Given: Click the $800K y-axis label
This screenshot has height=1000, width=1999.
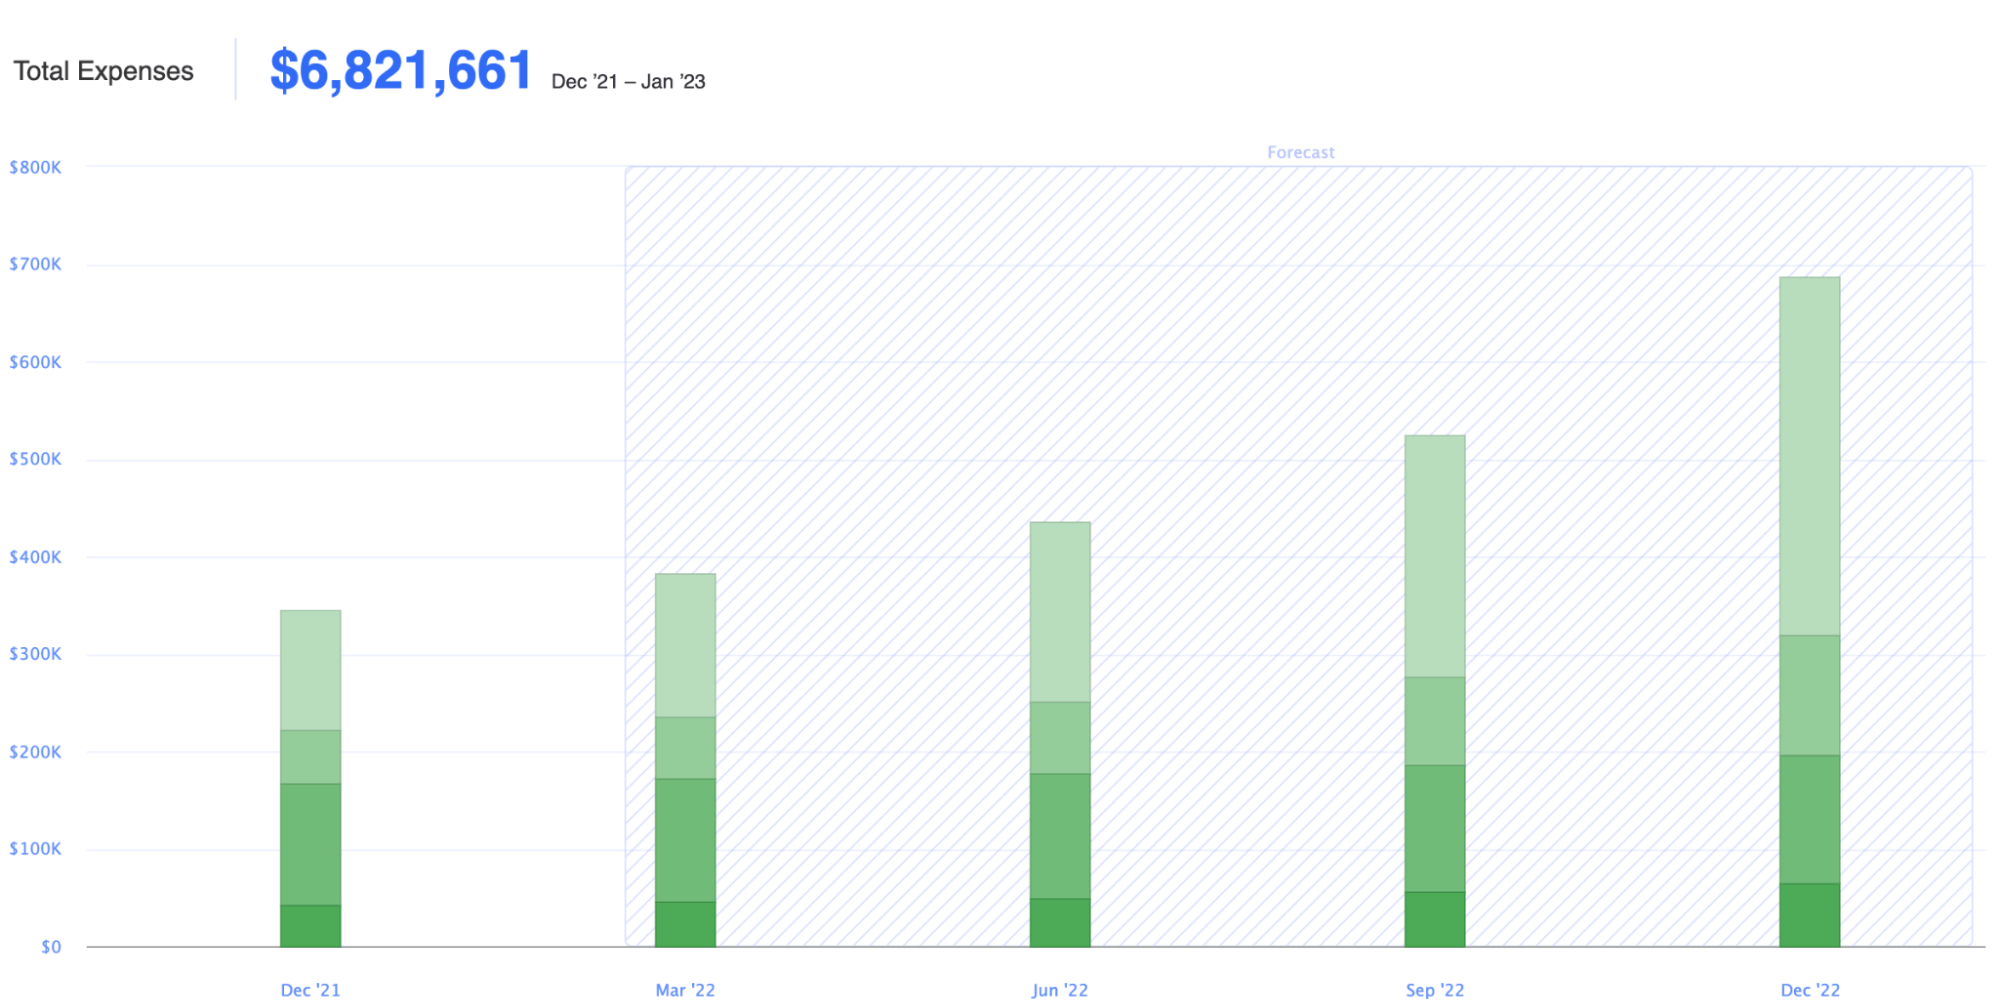Looking at the screenshot, I should (x=35, y=167).
